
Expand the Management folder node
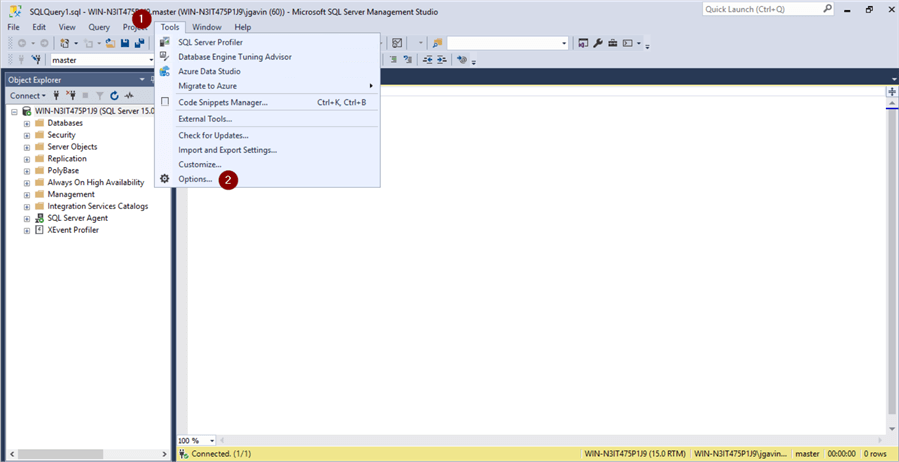(x=26, y=194)
